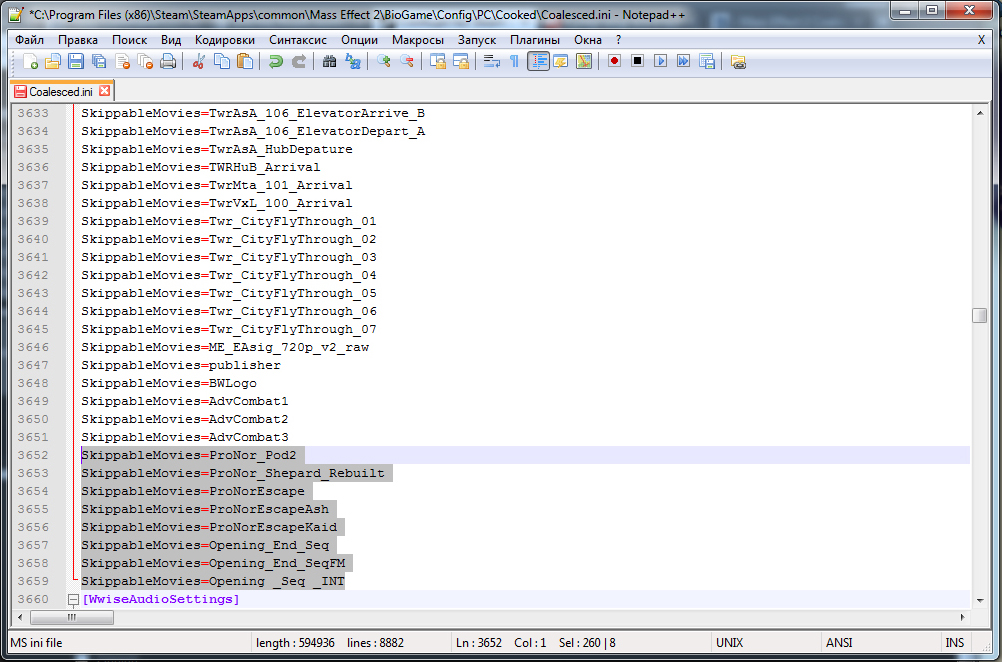Open the Синтаксис menu
Viewport: 1002px width, 662px height.
pyautogui.click(x=298, y=40)
